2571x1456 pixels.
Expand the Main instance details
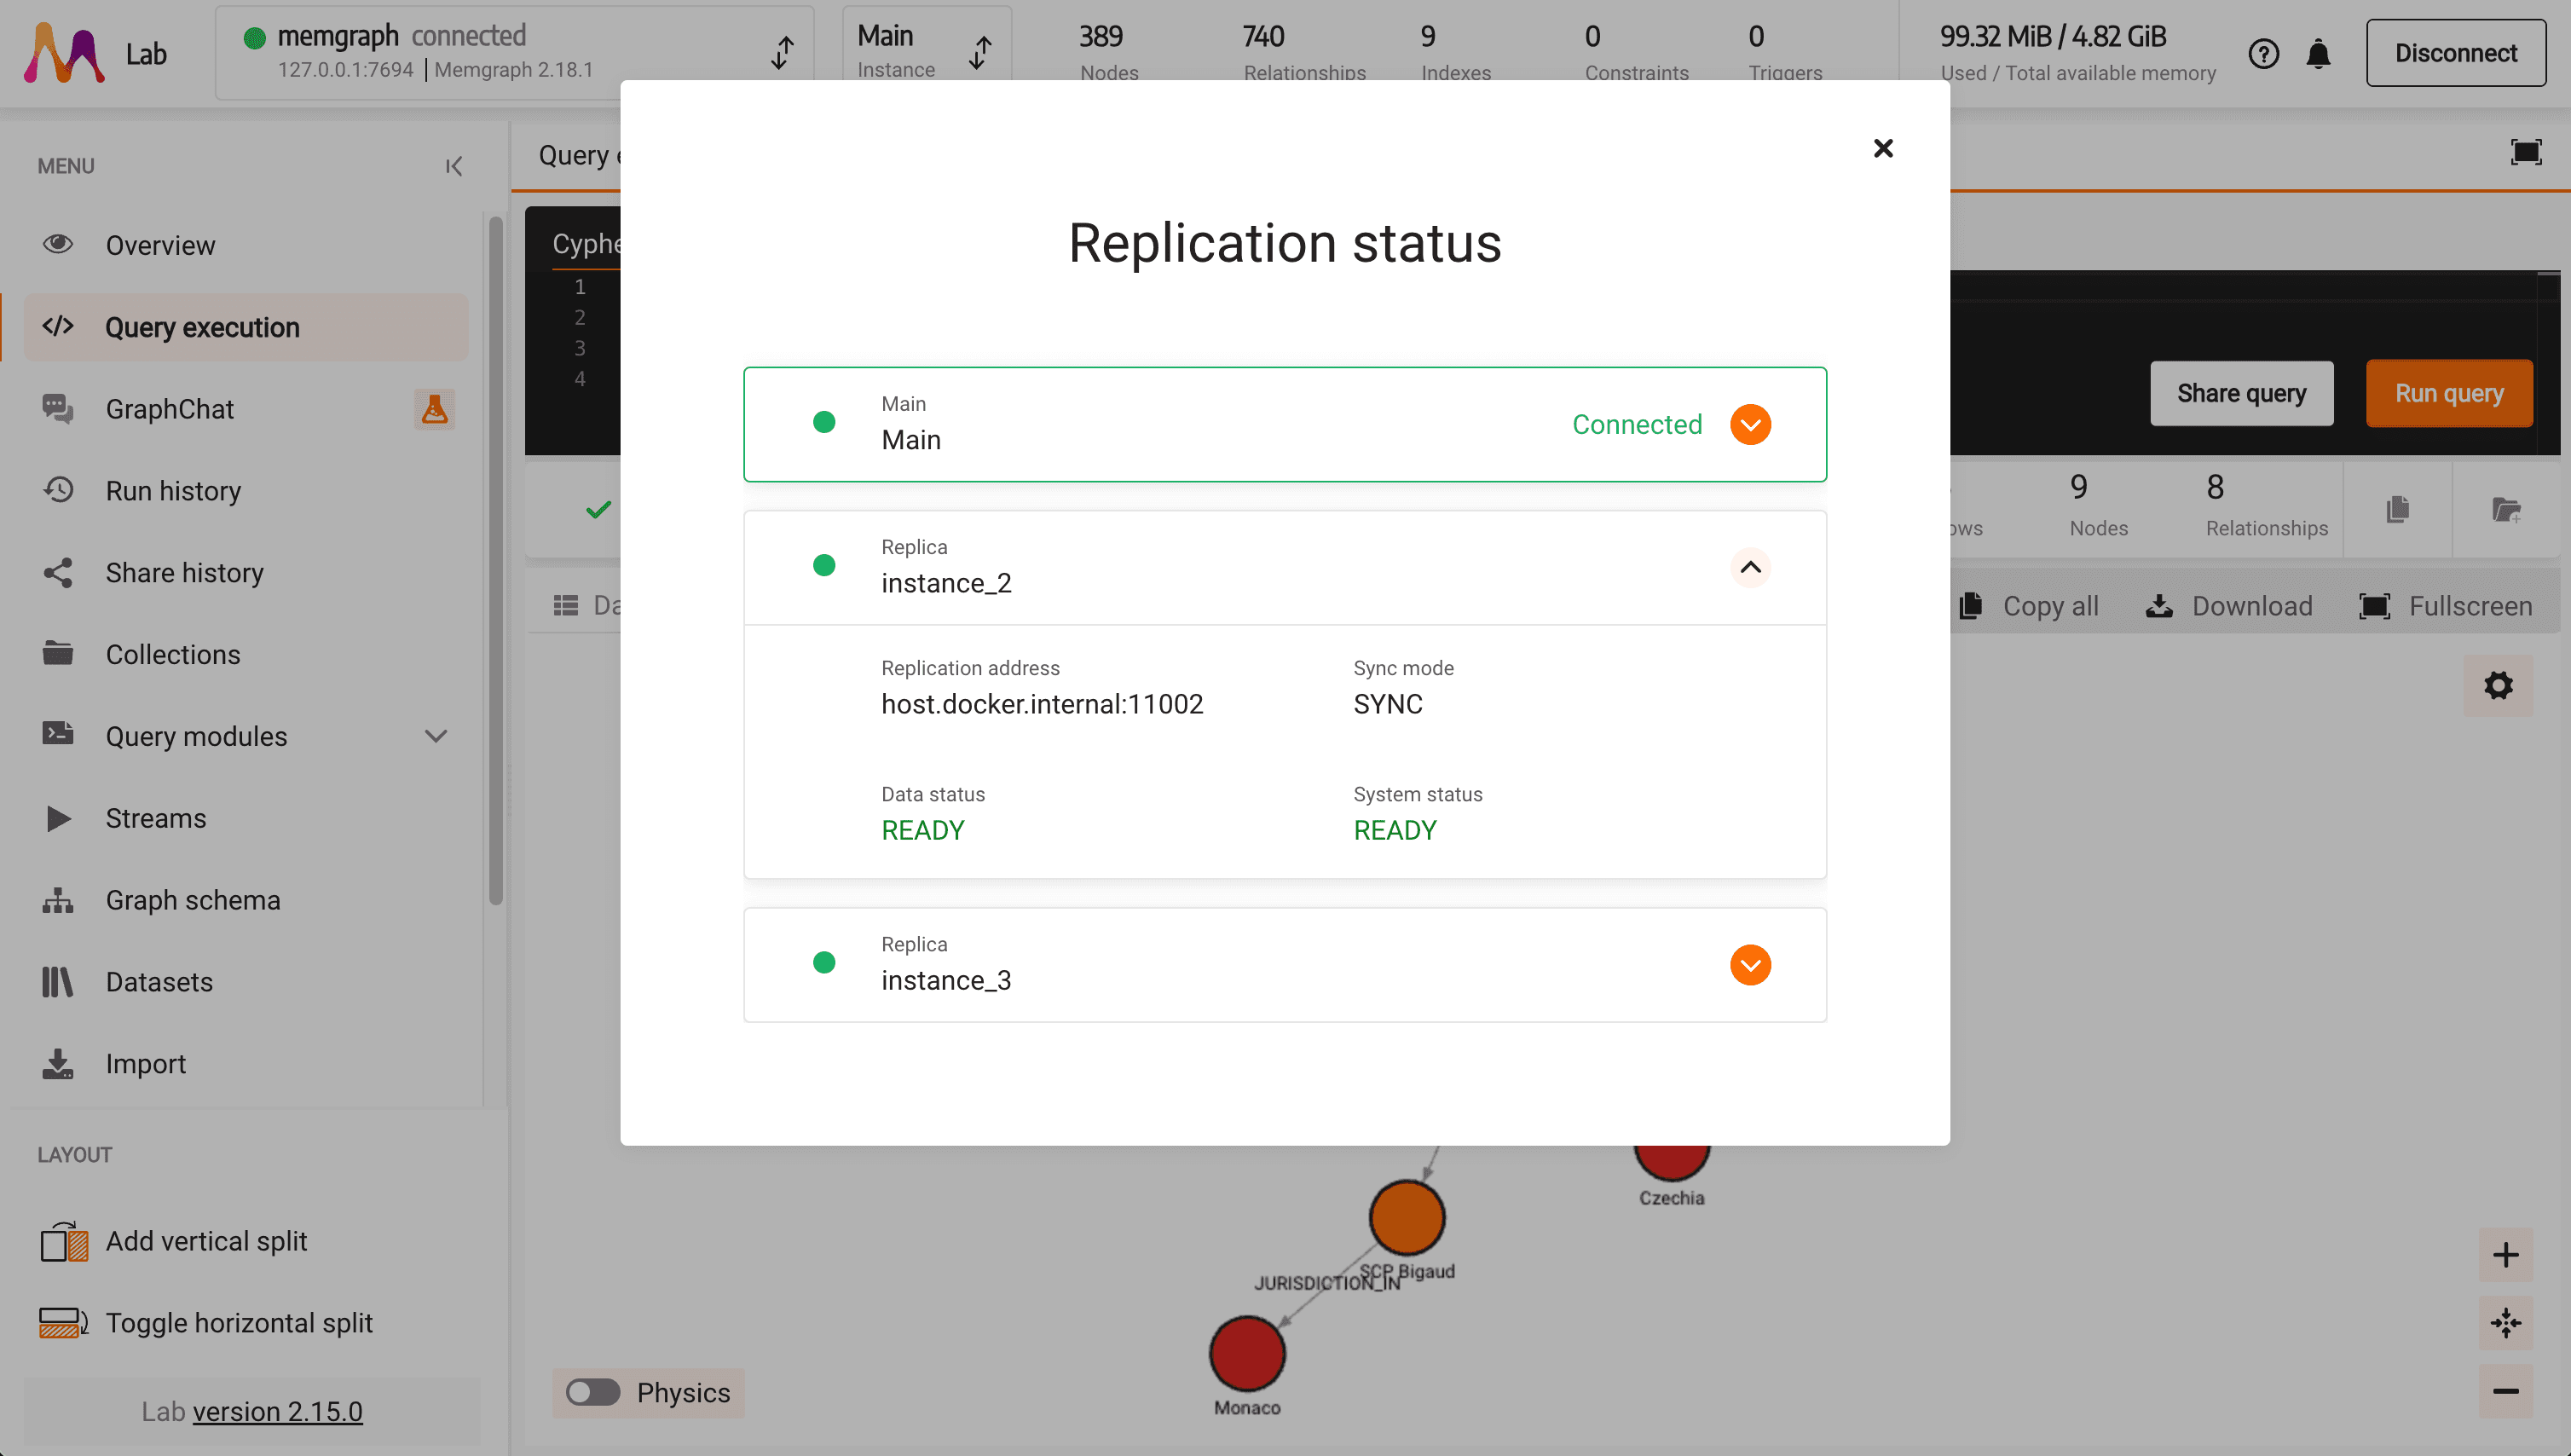pos(1750,424)
